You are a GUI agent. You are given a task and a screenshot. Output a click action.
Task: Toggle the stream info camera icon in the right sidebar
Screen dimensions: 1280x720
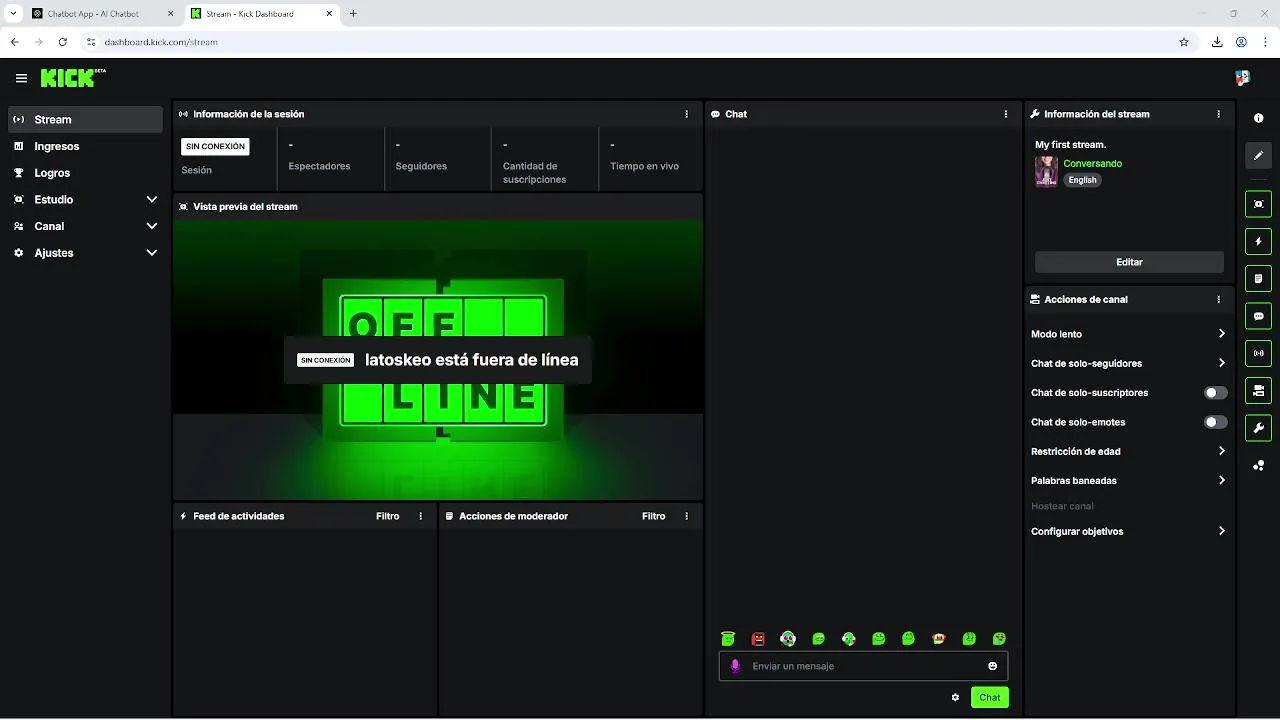click(1258, 390)
